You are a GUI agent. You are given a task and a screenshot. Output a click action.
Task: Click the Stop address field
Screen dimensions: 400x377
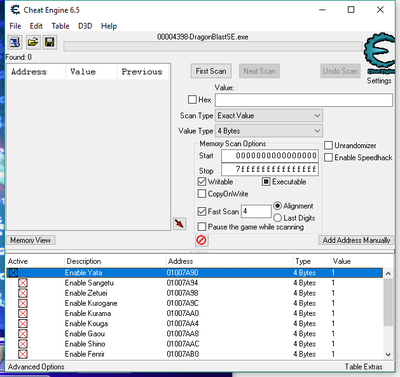tap(270, 169)
